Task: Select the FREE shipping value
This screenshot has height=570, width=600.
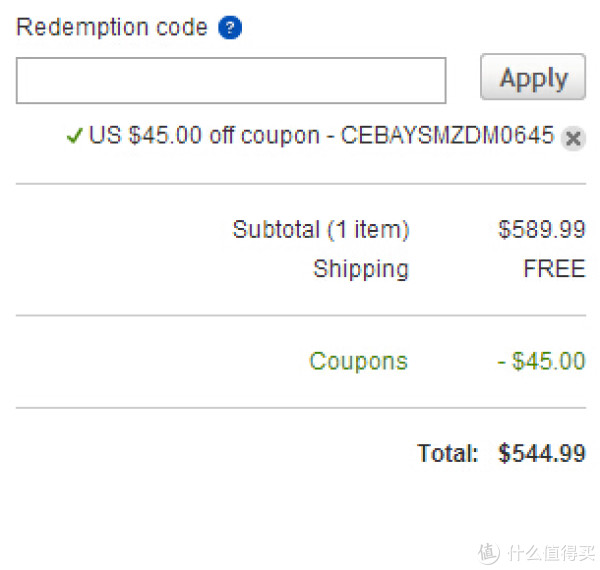Action: 554,268
